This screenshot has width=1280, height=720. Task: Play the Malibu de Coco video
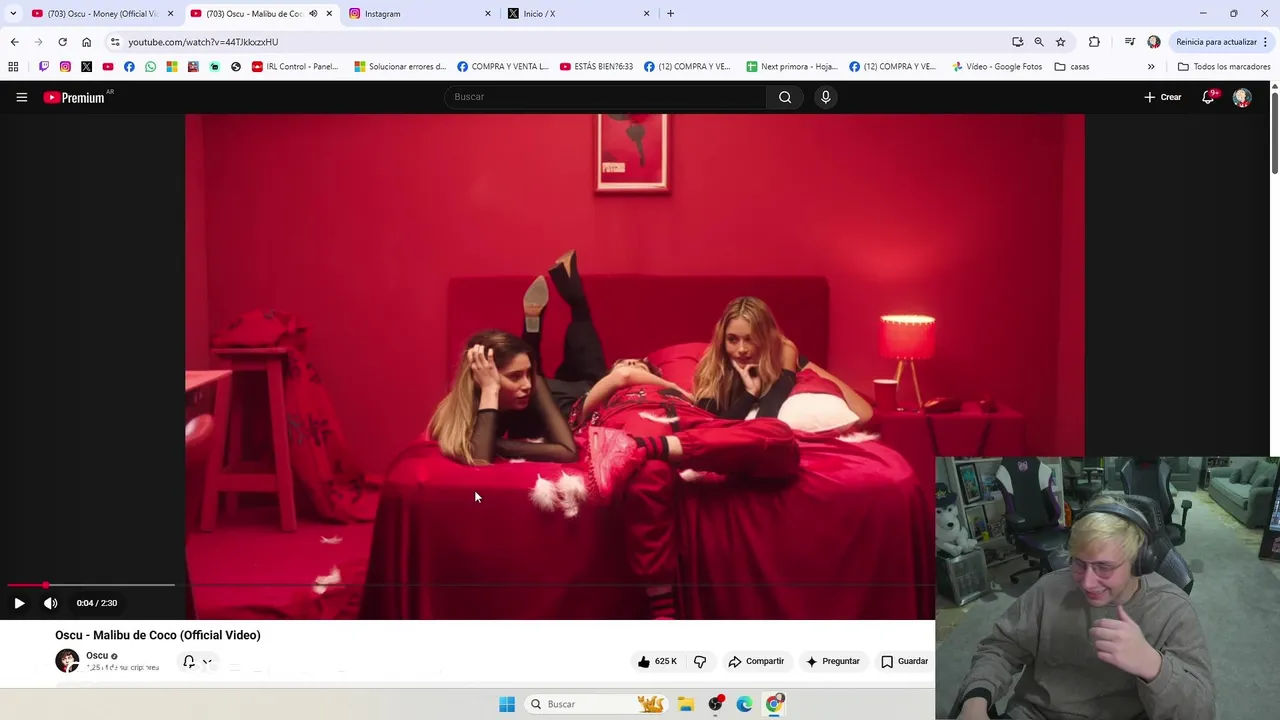(19, 603)
